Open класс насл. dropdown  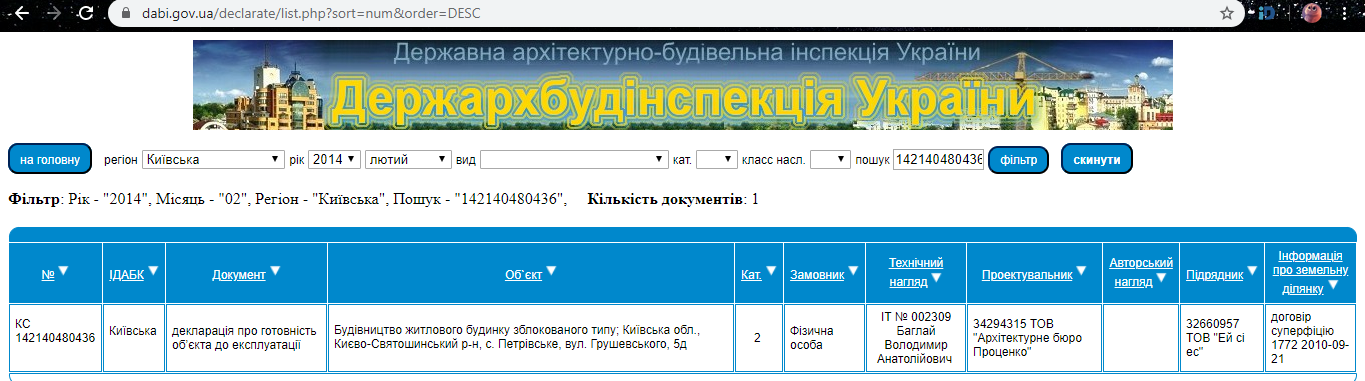click(830, 159)
